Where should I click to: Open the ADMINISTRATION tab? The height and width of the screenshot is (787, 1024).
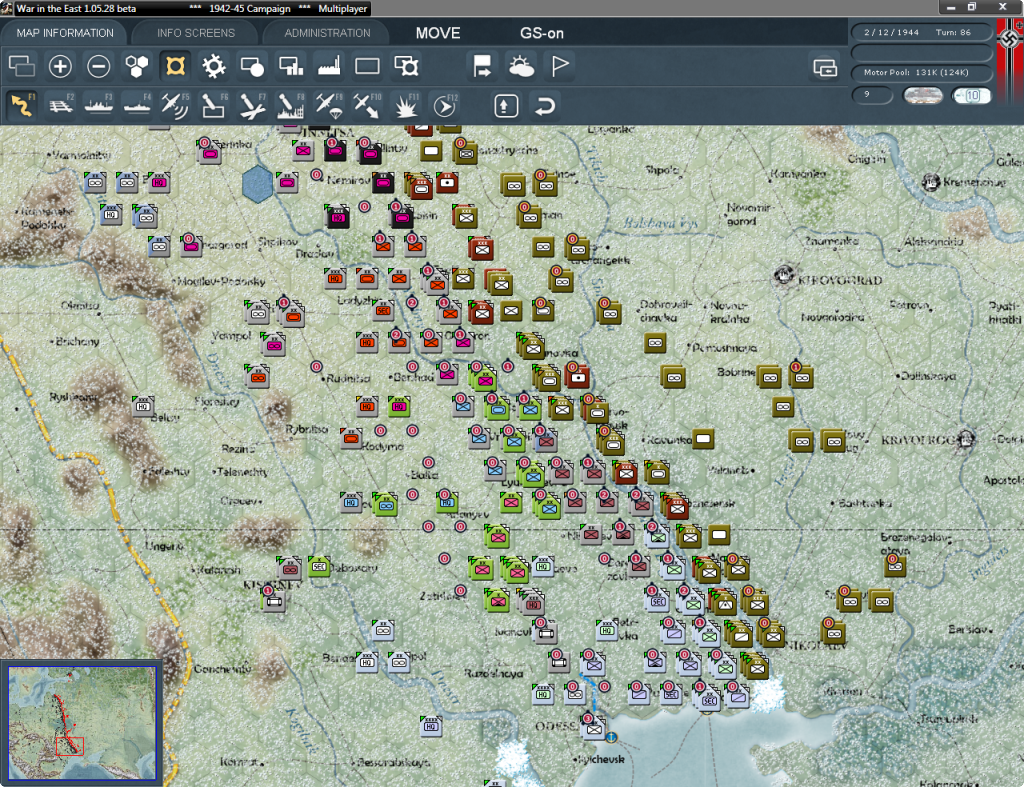(327, 33)
